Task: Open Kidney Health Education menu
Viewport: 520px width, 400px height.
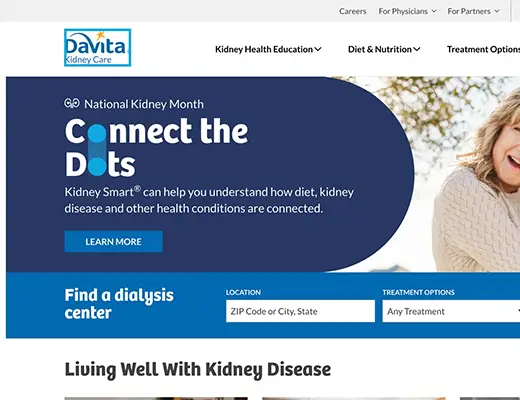Action: click(268, 49)
